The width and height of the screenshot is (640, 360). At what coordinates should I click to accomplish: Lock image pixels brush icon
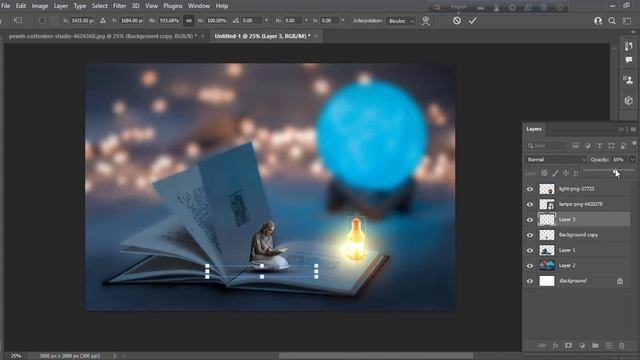555,173
